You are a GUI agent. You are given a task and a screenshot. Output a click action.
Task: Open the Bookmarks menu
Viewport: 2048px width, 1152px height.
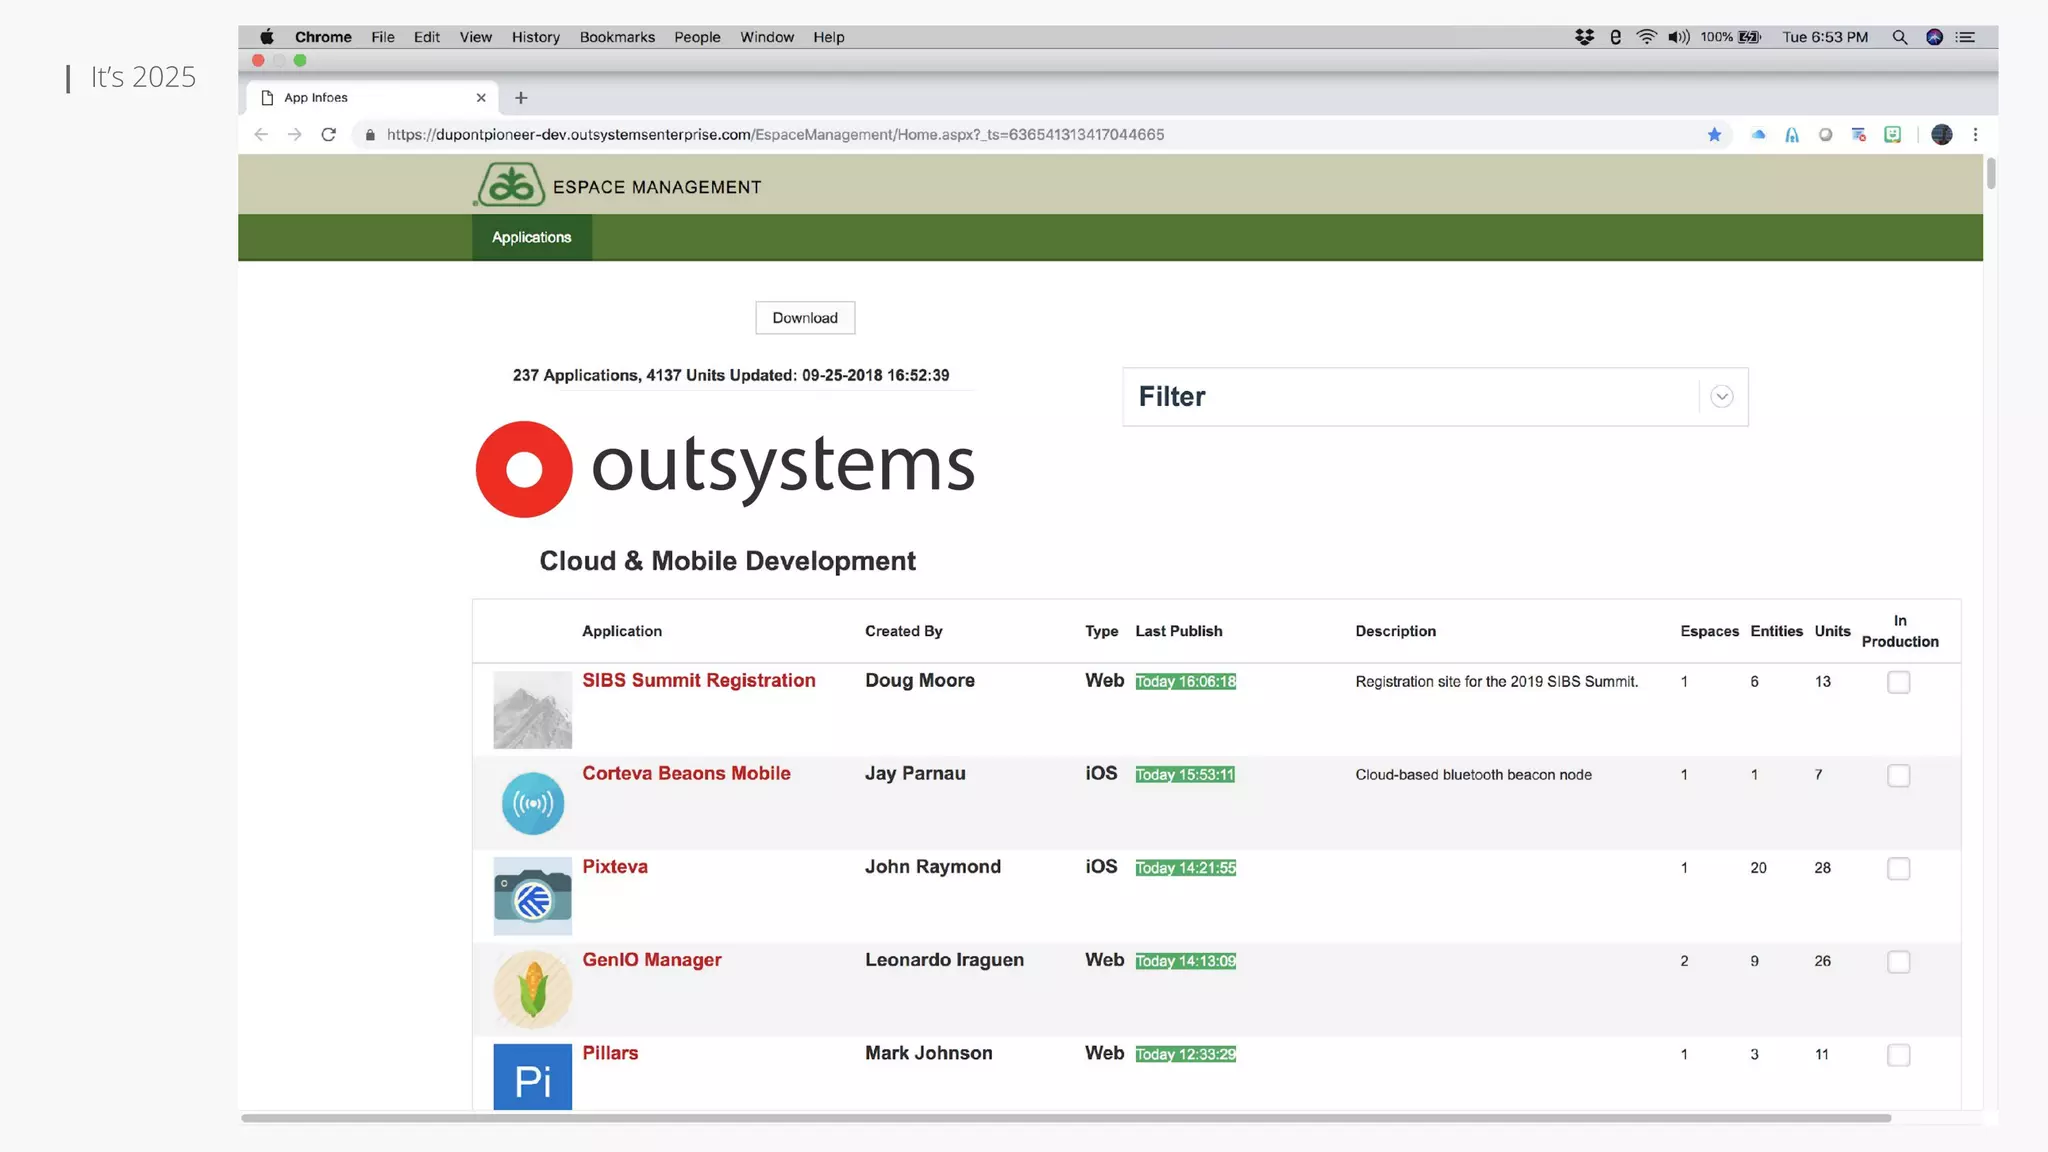tap(617, 37)
